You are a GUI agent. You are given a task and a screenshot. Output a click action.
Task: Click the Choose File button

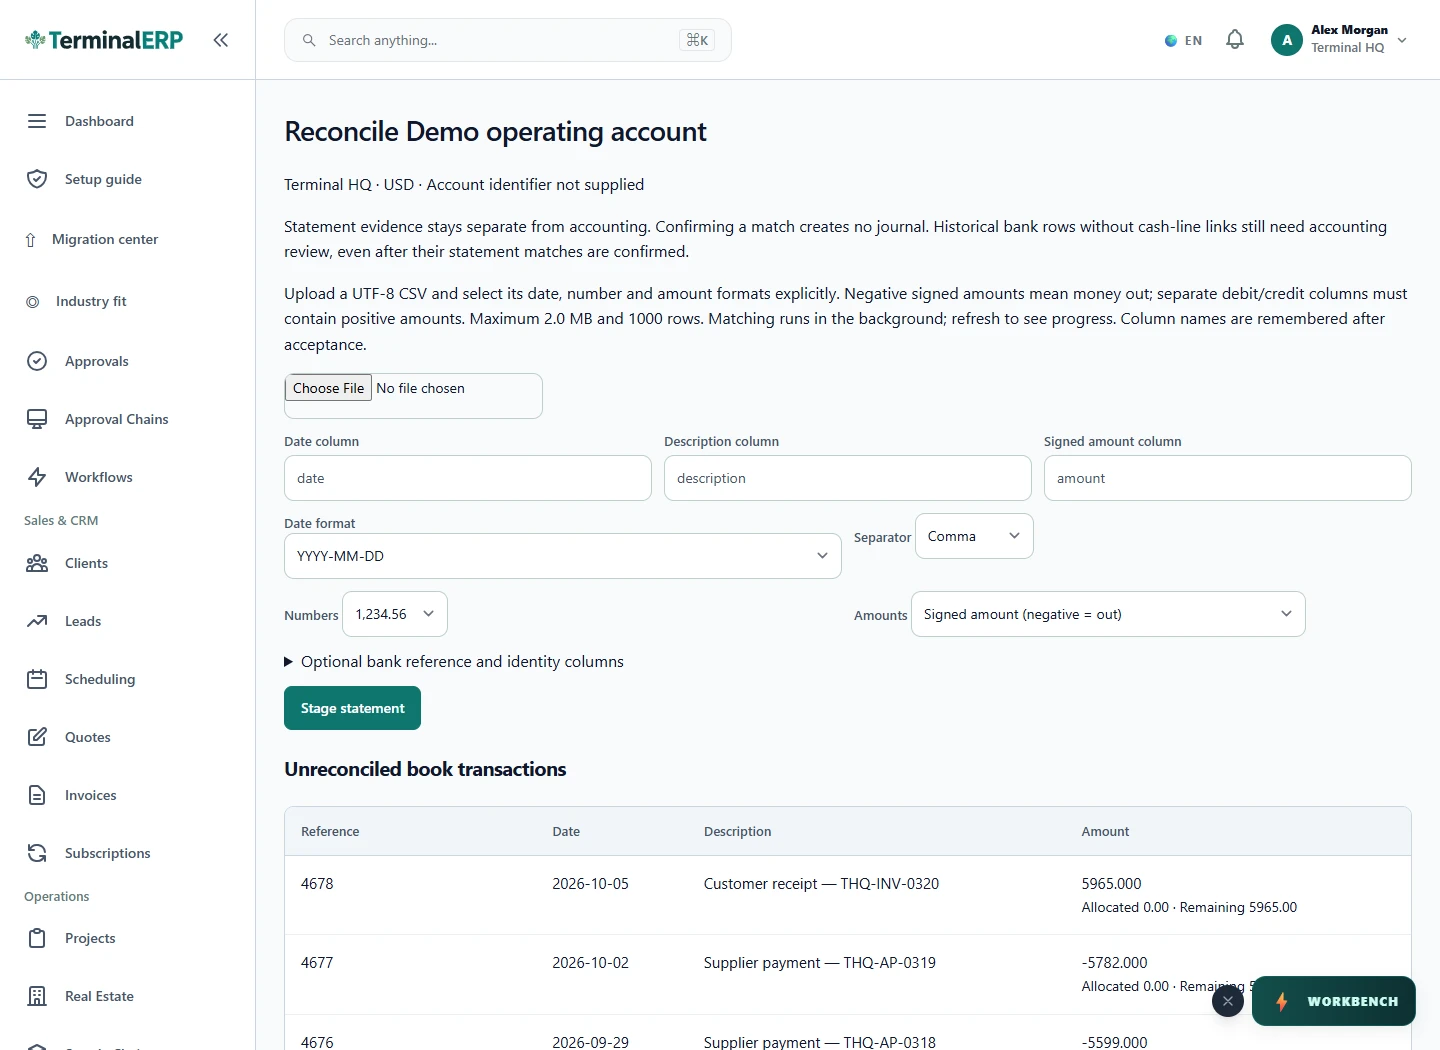coord(329,388)
